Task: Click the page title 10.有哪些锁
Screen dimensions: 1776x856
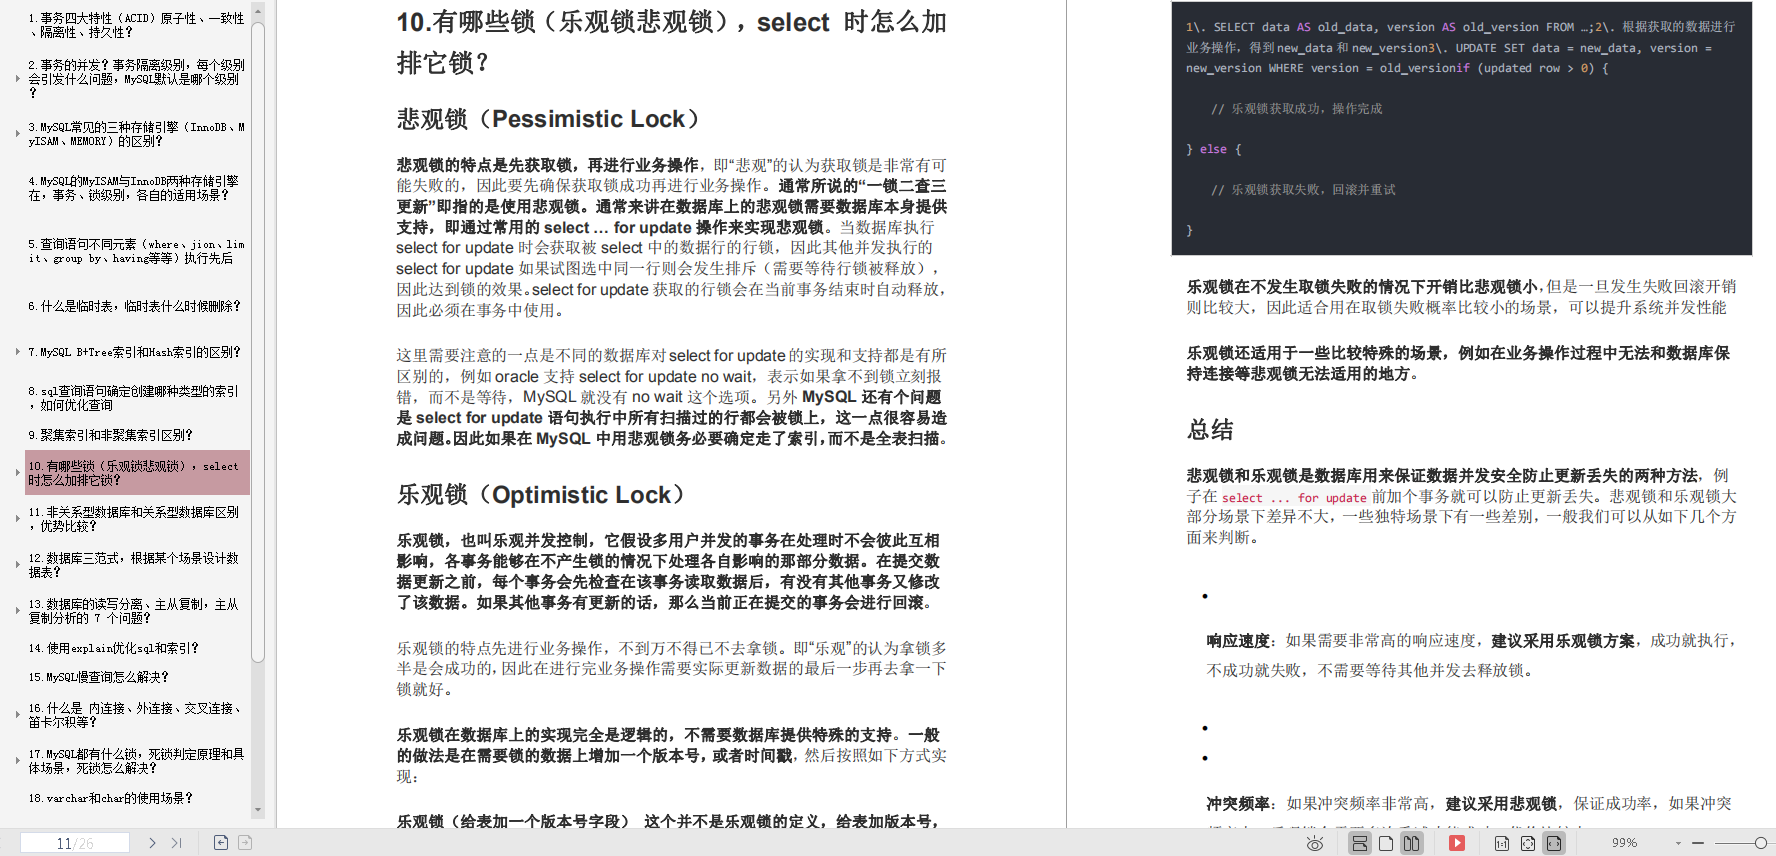Action: [x=672, y=42]
